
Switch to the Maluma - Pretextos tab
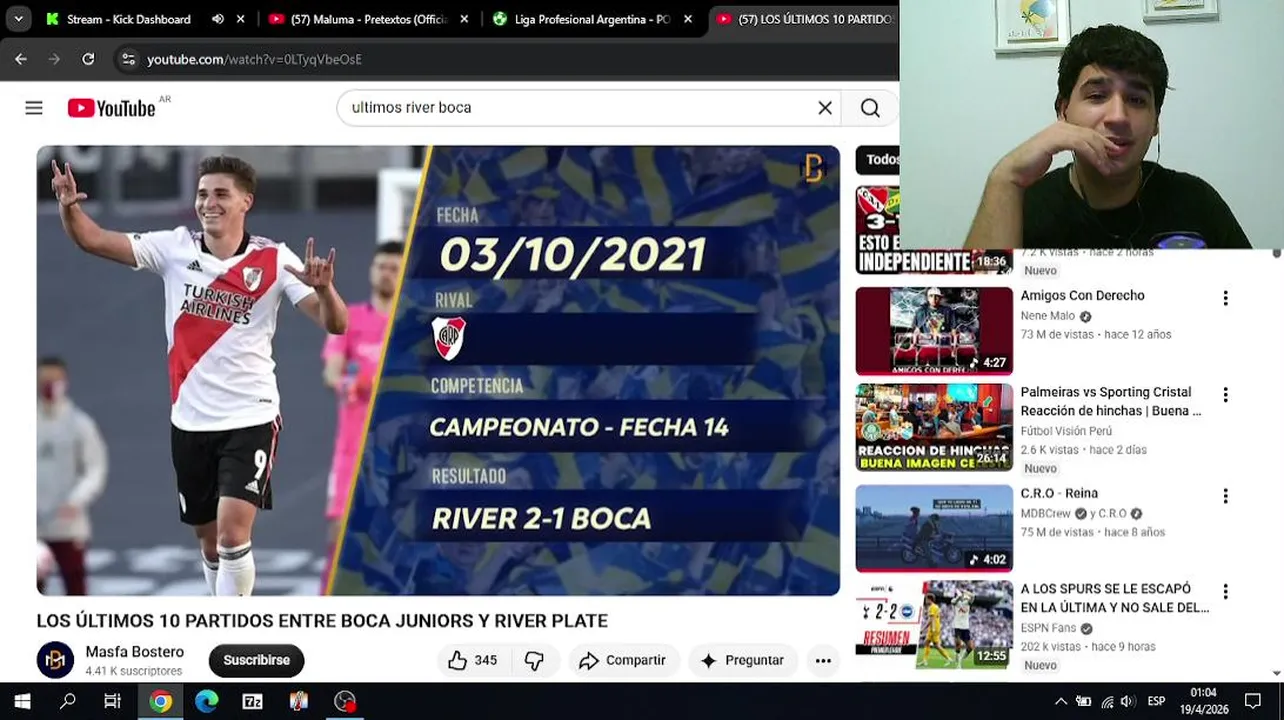coord(357,19)
